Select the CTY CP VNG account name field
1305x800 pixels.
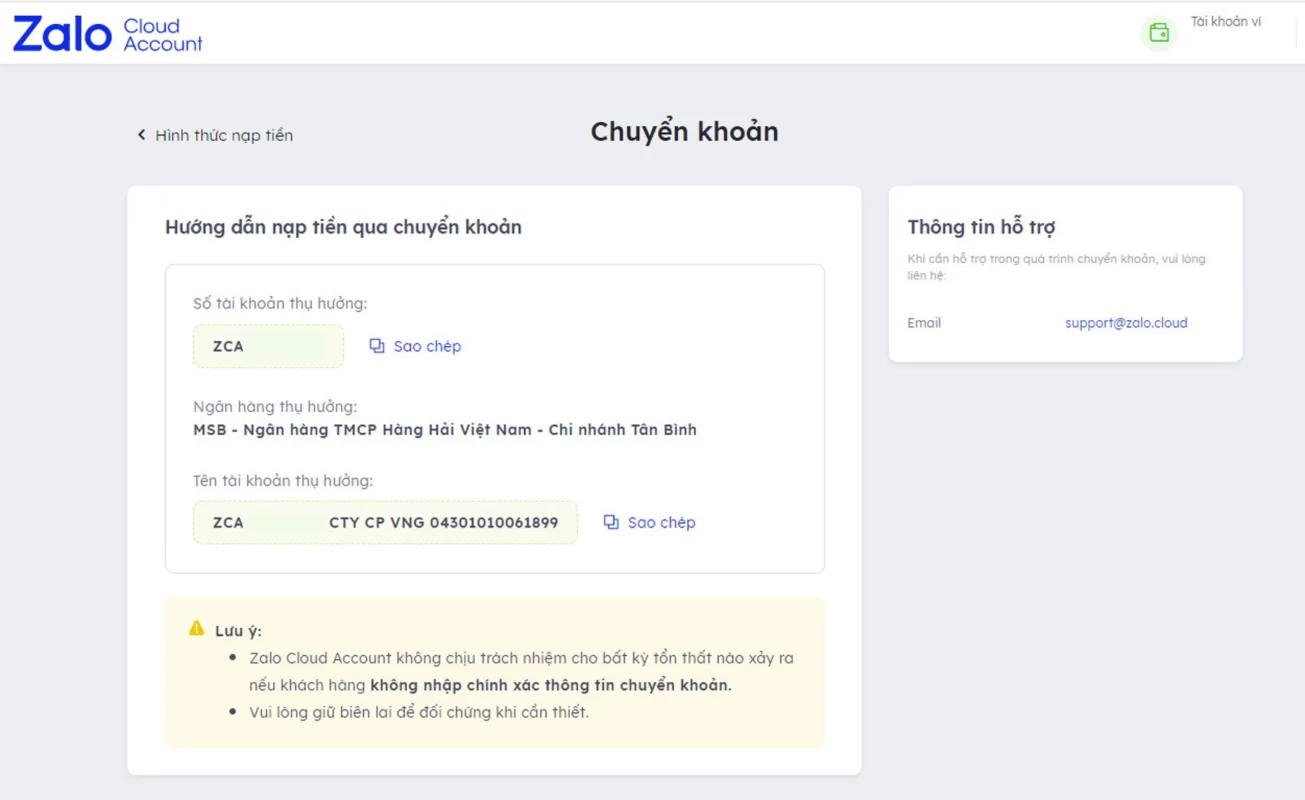click(x=385, y=522)
